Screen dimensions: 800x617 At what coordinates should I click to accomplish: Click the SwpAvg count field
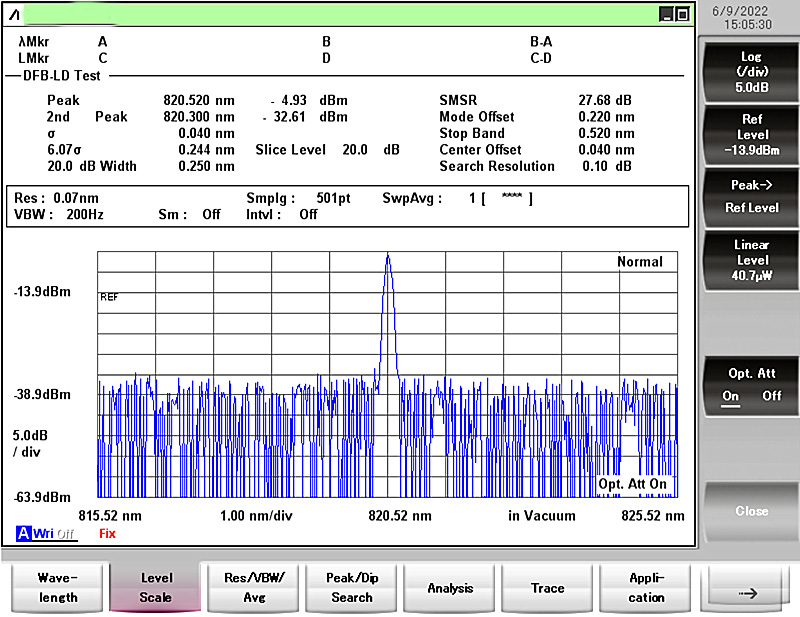pyautogui.click(x=501, y=198)
